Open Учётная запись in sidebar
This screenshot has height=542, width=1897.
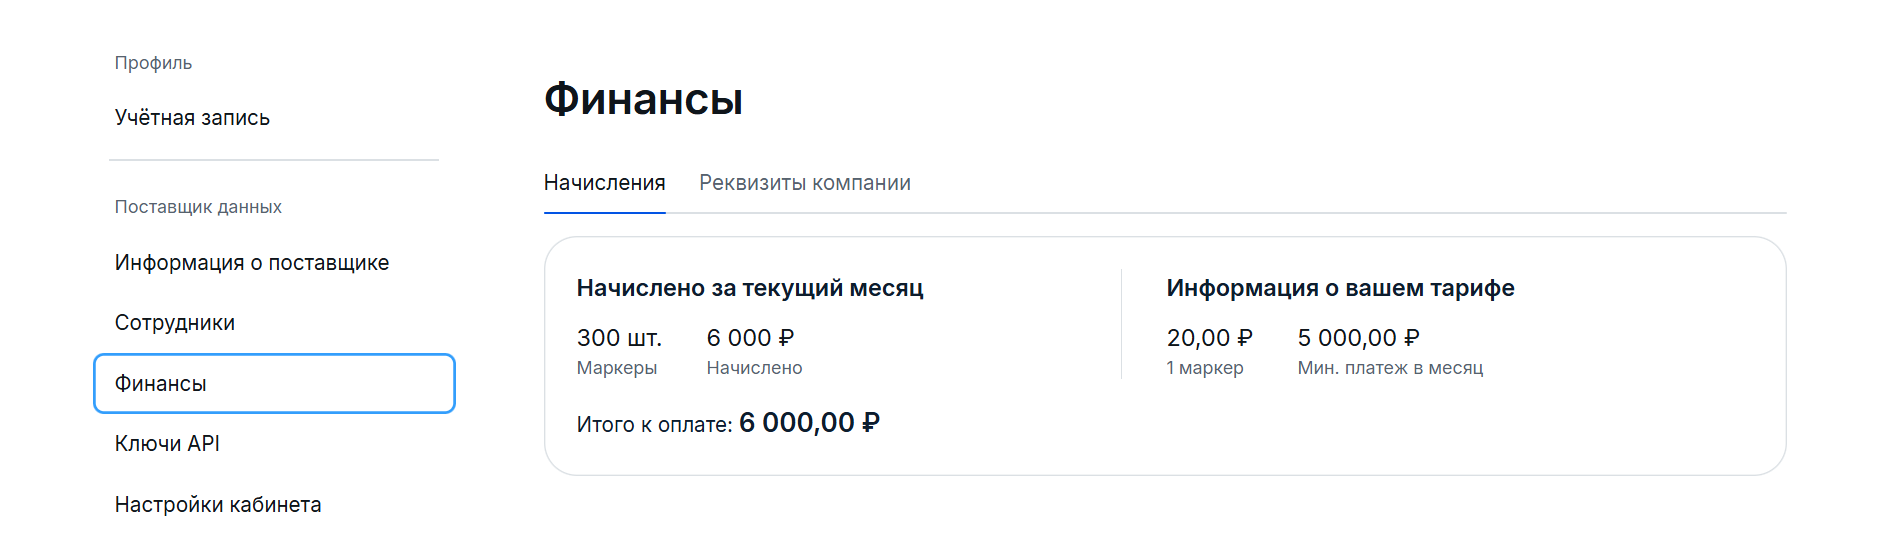coord(192,118)
